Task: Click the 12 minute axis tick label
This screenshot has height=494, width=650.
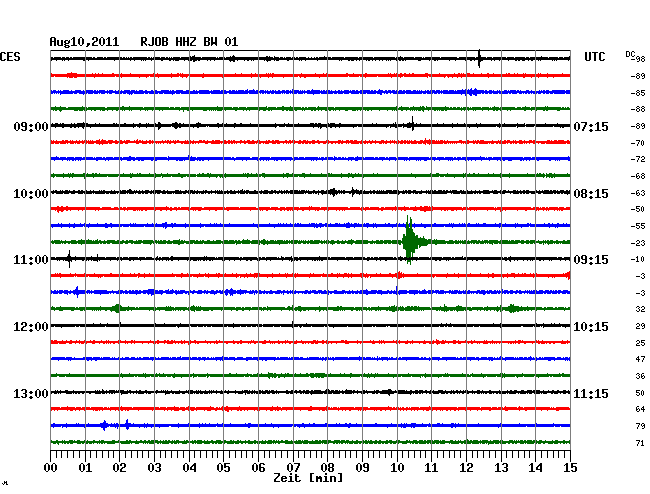Action: 466,467
